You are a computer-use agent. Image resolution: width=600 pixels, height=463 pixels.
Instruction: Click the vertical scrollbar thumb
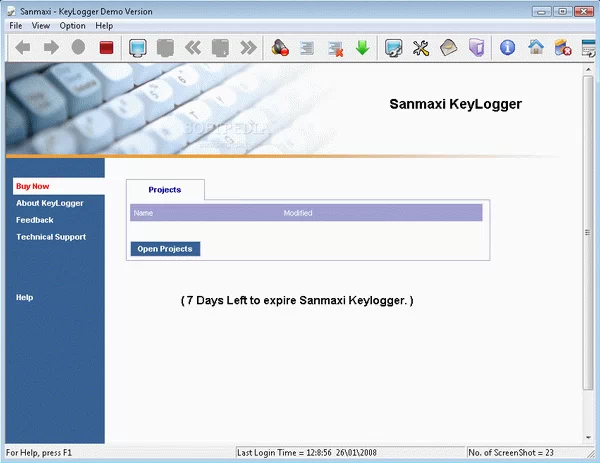click(588, 233)
